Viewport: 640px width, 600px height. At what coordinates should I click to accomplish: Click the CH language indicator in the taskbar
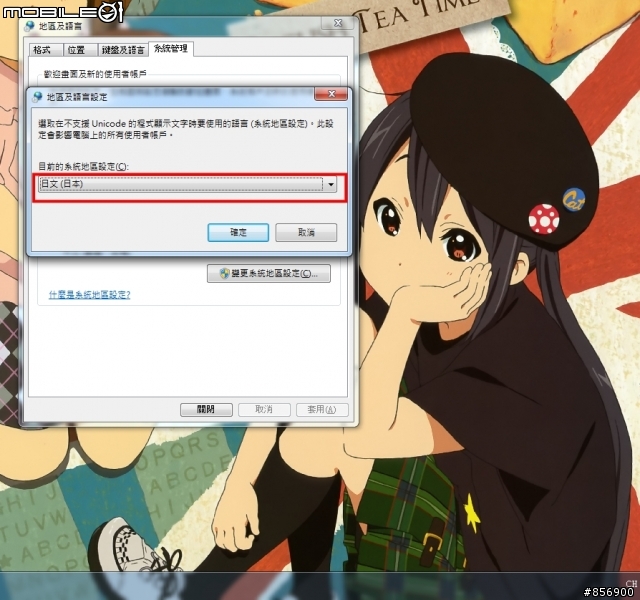[631, 583]
